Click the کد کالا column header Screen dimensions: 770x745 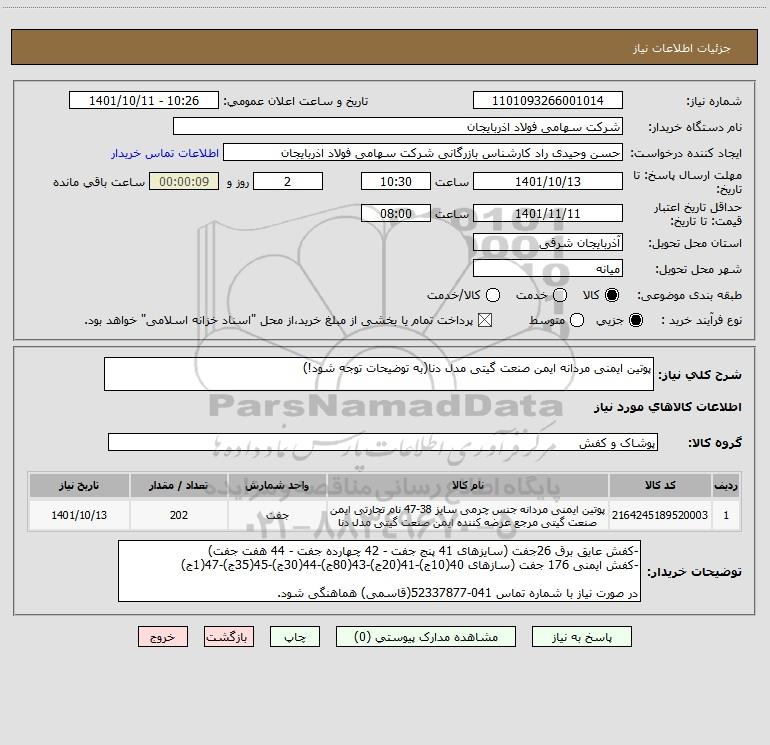660,485
